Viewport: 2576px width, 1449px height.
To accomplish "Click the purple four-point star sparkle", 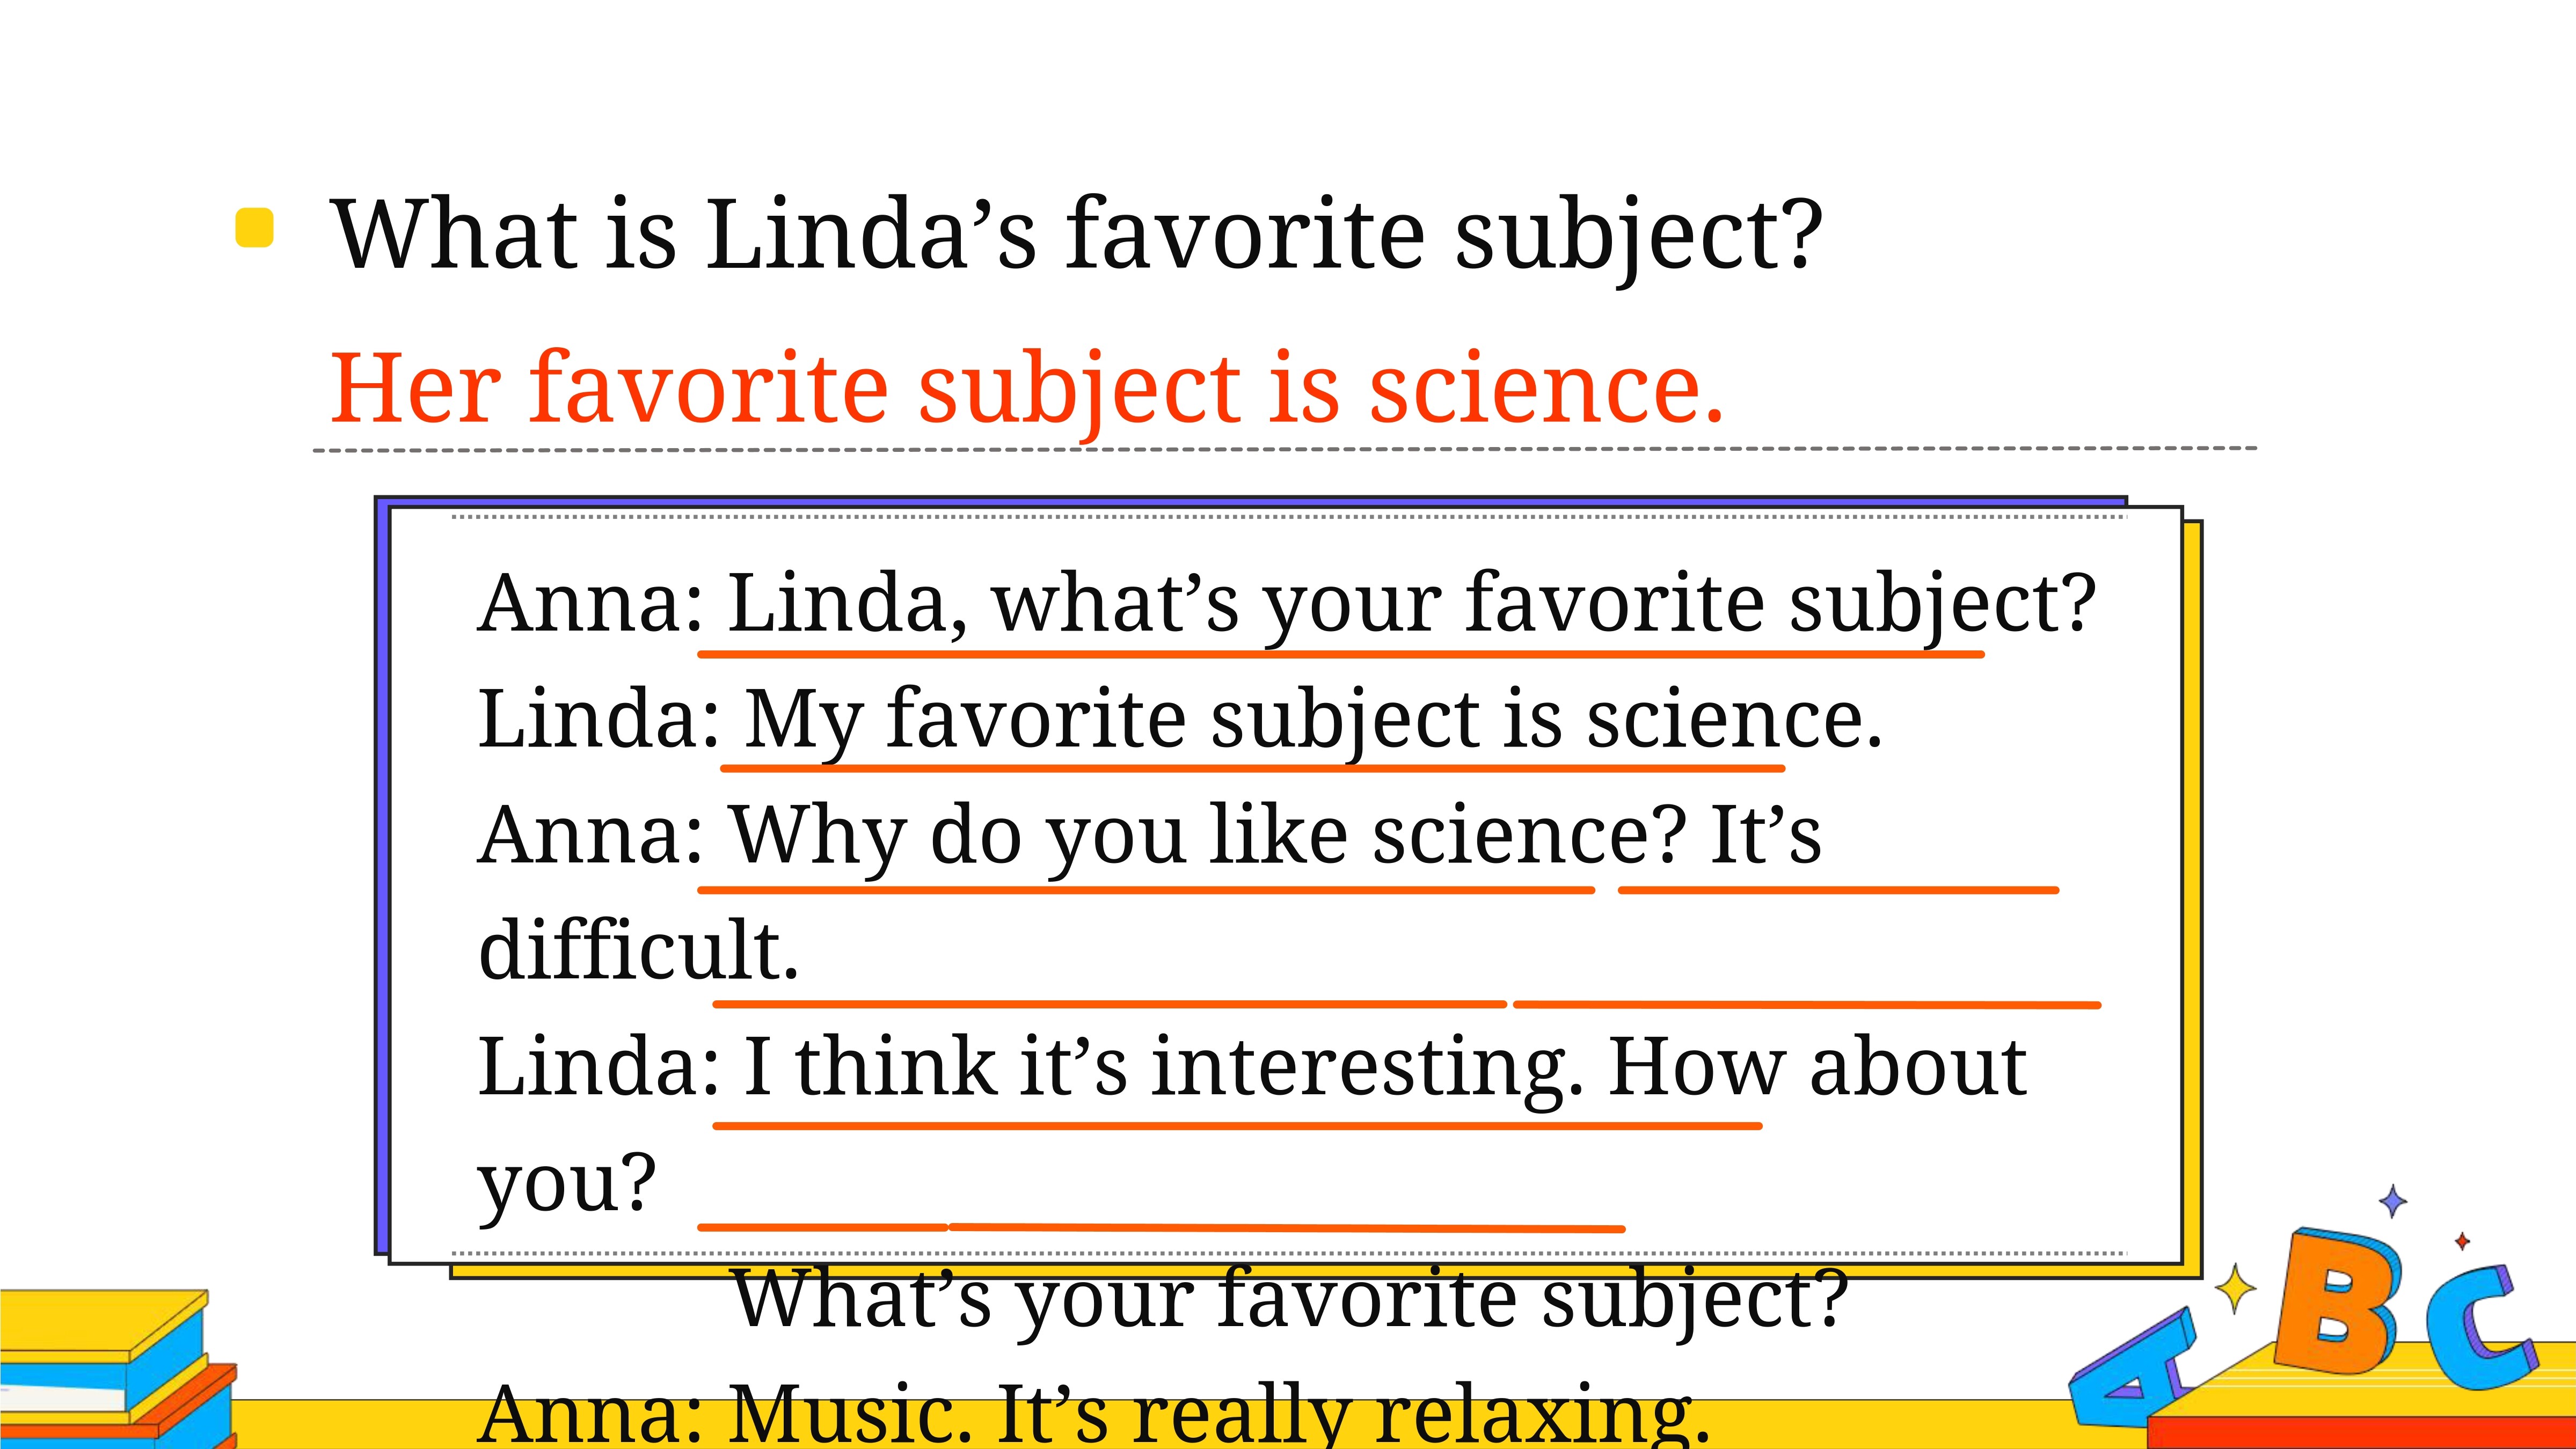I will point(2392,1201).
